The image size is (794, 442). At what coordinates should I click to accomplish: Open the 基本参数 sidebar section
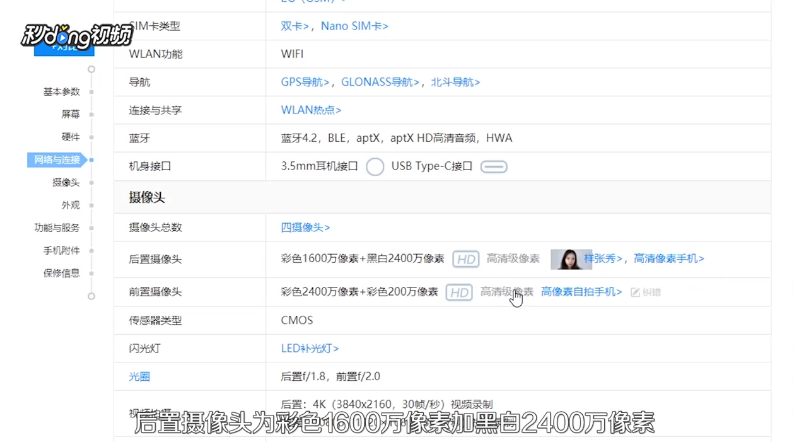click(61, 92)
